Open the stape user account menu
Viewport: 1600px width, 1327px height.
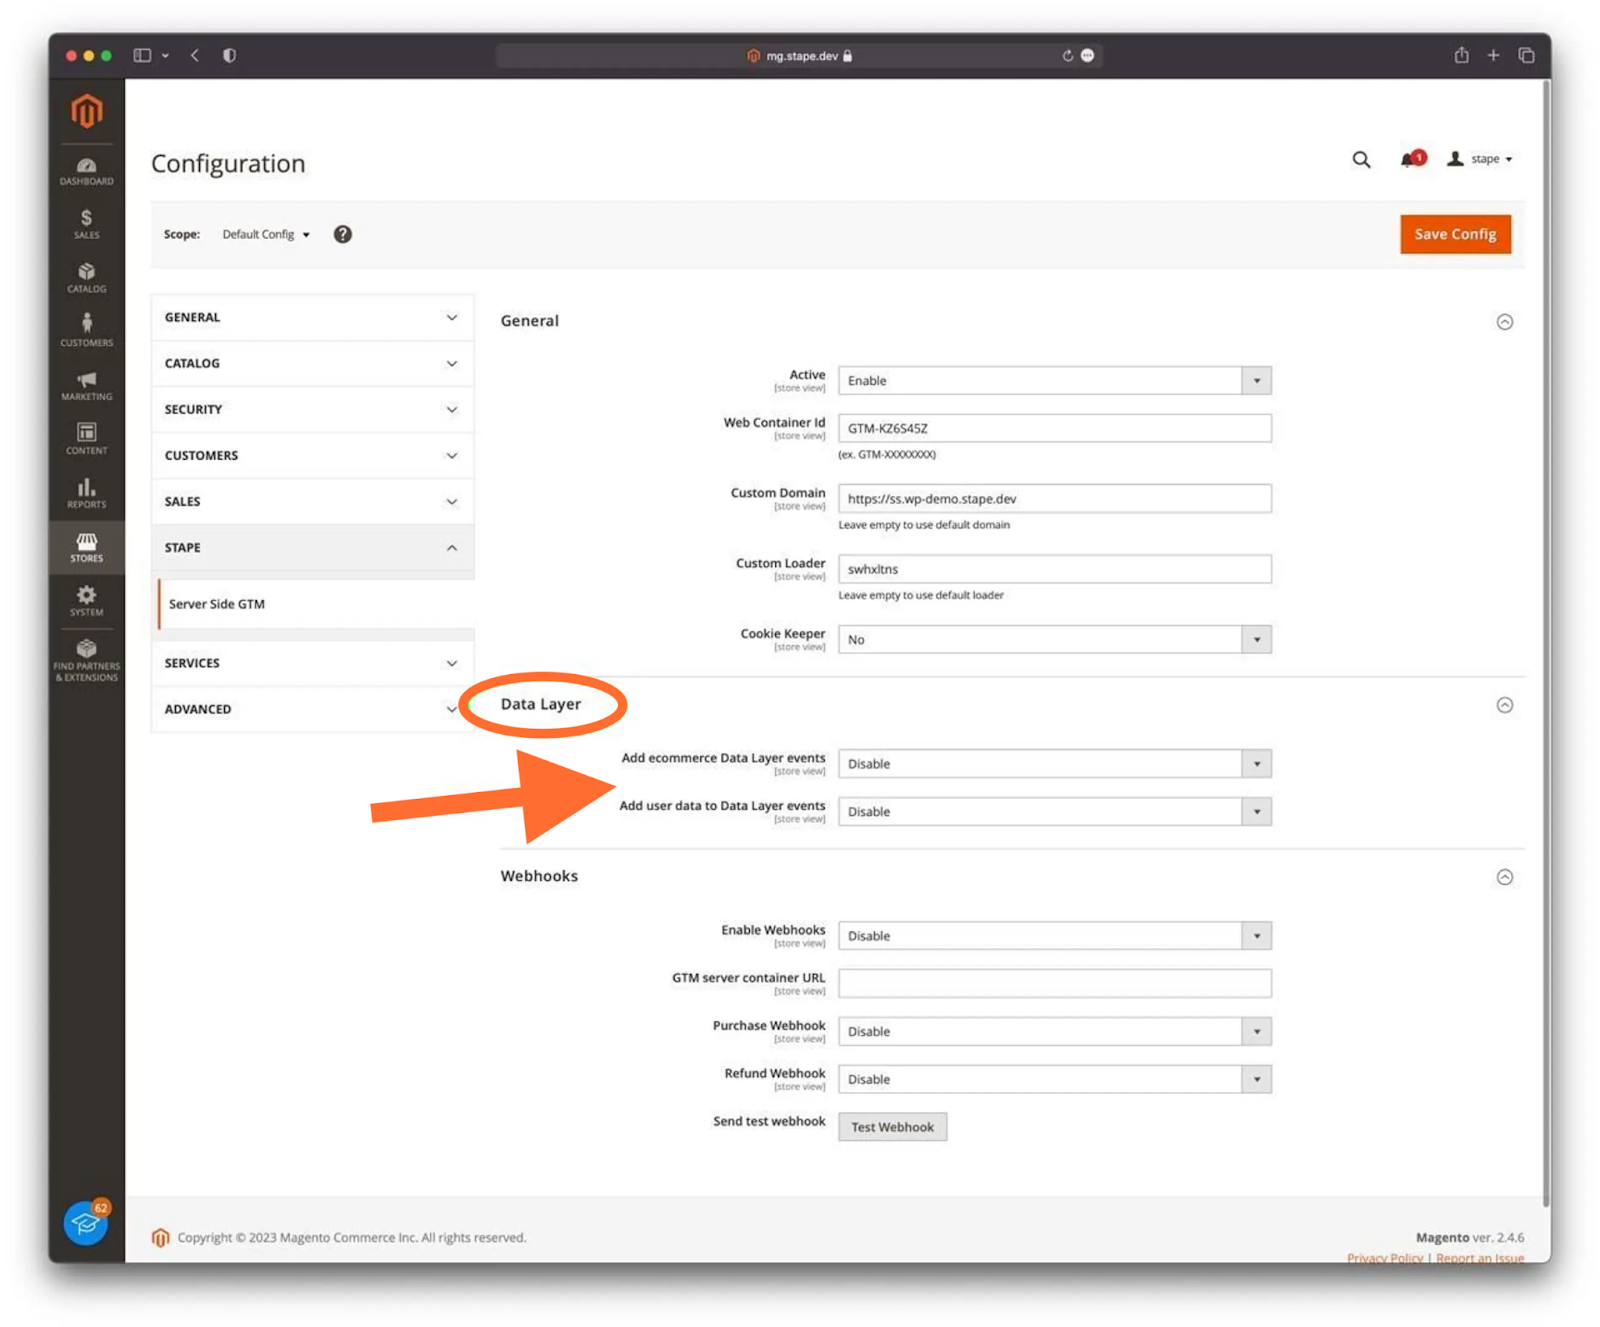1480,159
